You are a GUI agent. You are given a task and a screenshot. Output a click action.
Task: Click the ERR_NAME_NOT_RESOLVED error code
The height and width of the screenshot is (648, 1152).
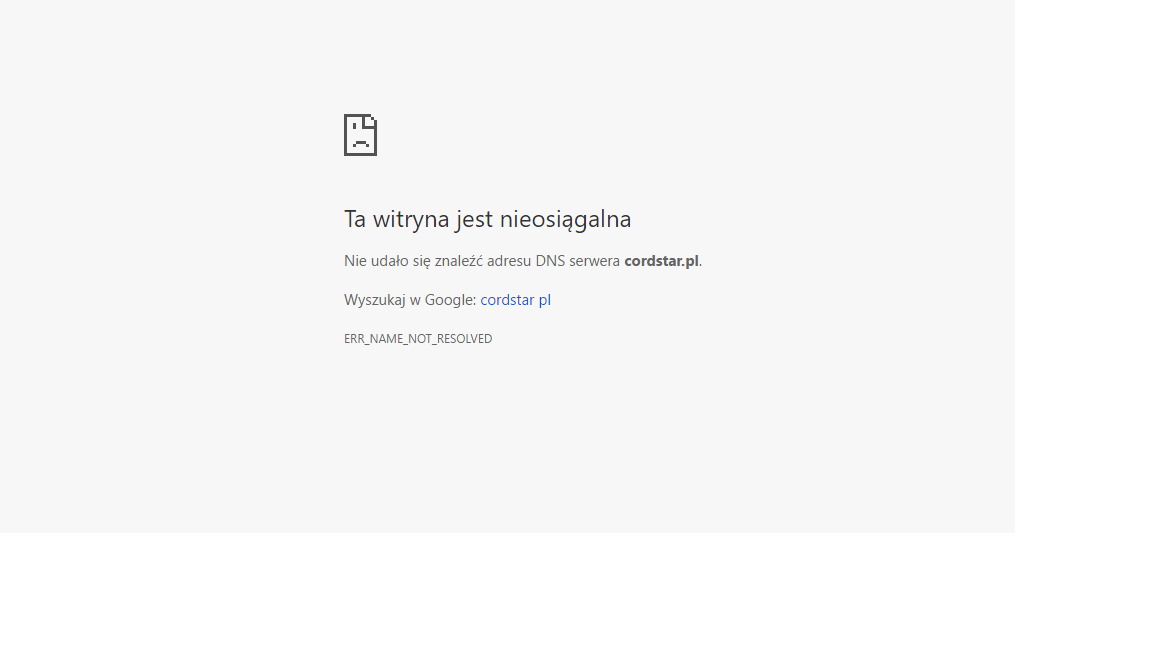[418, 339]
